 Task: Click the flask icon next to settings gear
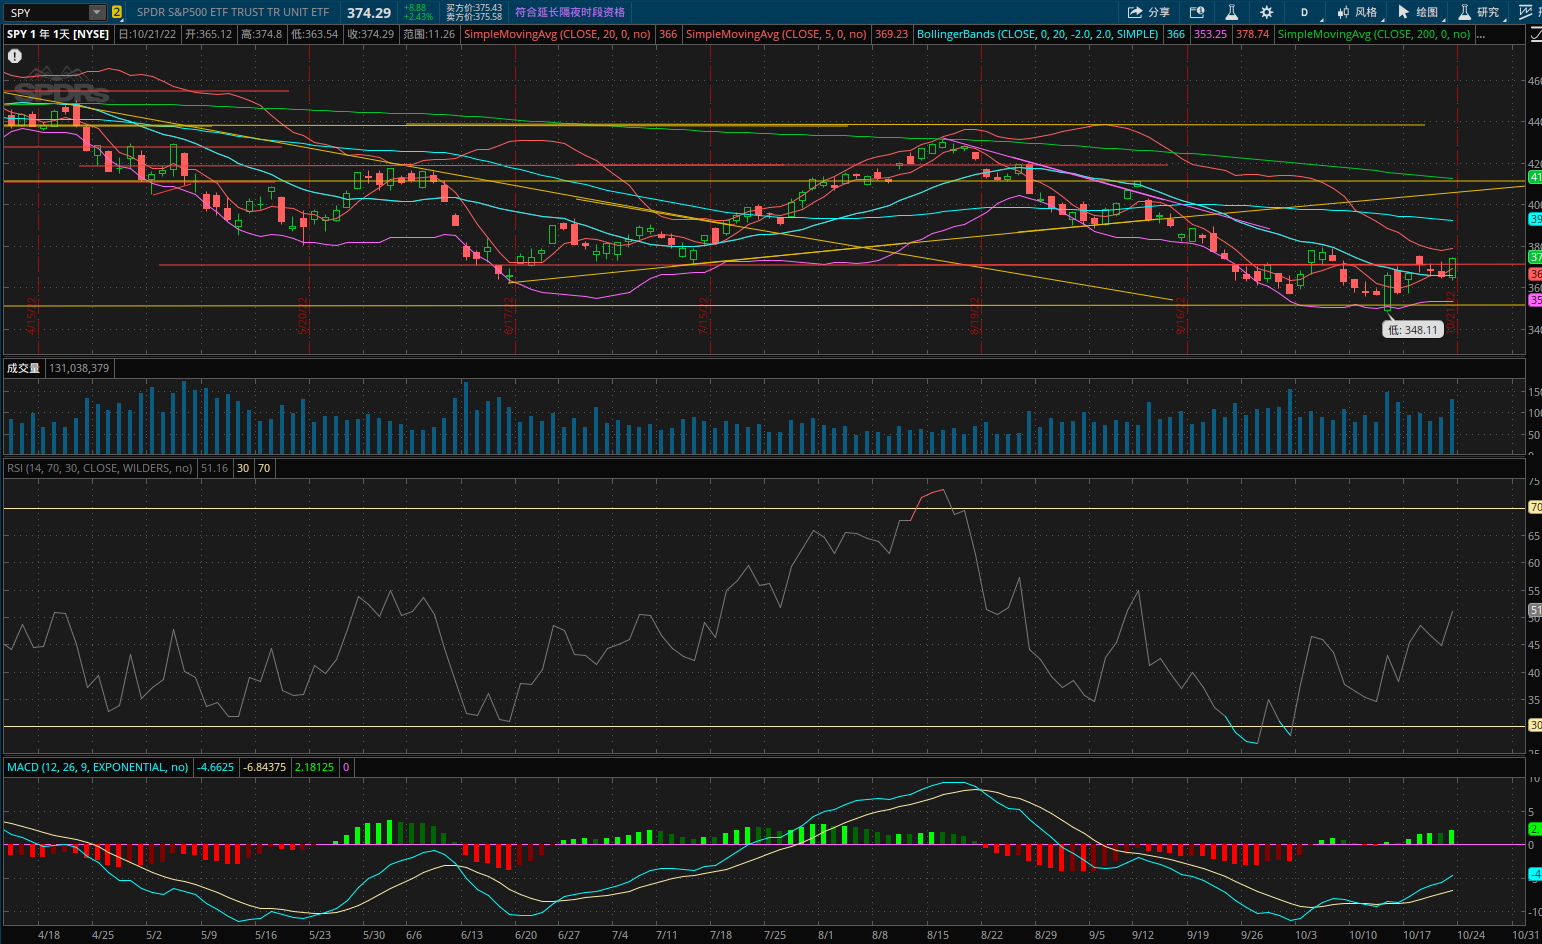click(1232, 12)
